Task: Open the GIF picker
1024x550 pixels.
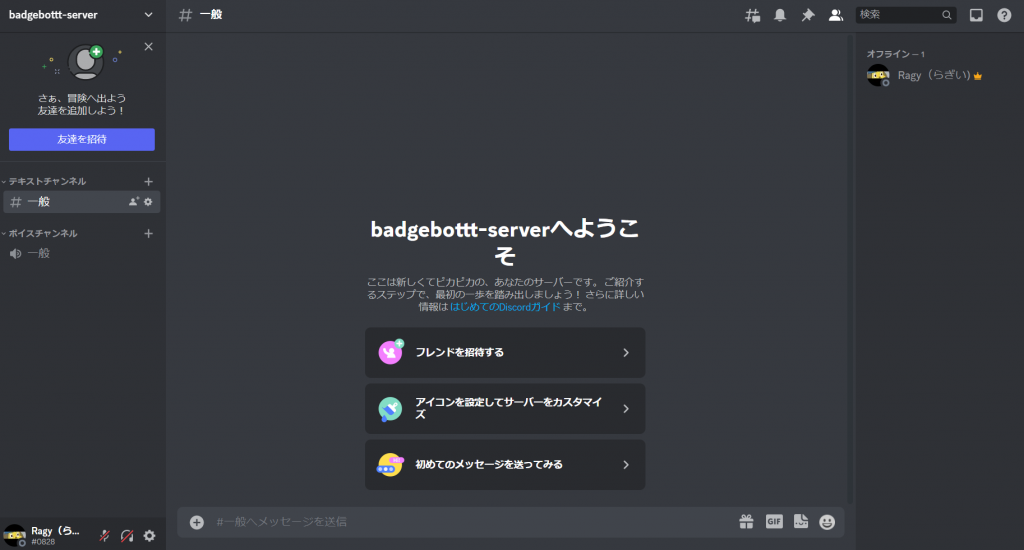Action: click(x=774, y=521)
